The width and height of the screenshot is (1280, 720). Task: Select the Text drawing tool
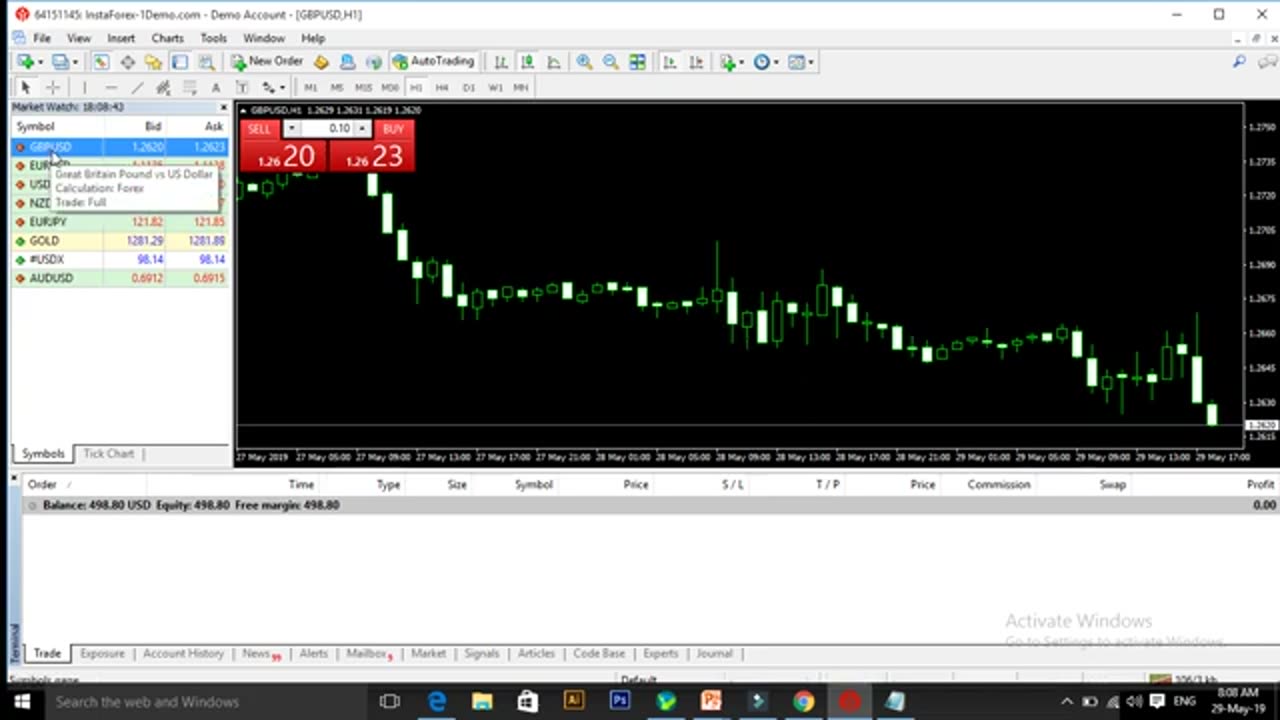[215, 88]
